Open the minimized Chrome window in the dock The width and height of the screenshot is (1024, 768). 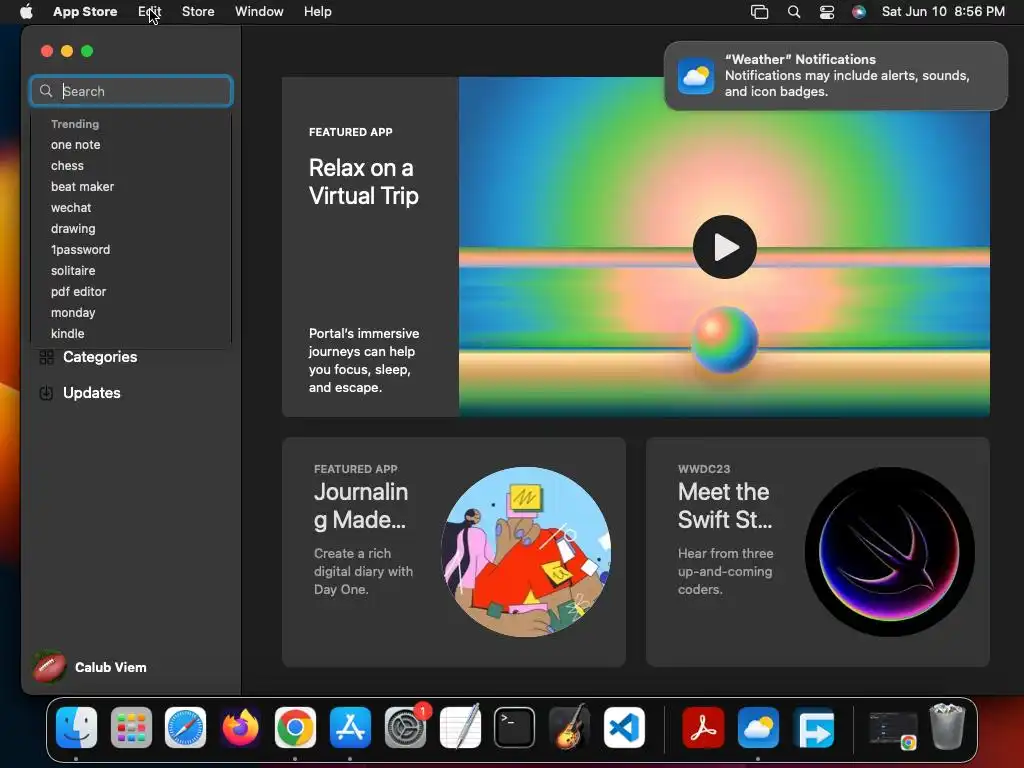pos(892,729)
